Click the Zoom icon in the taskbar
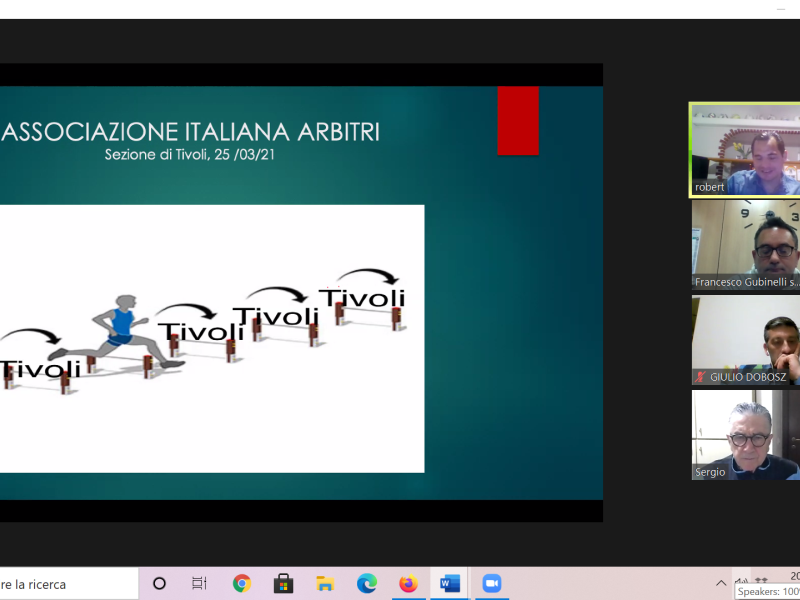 [x=492, y=583]
